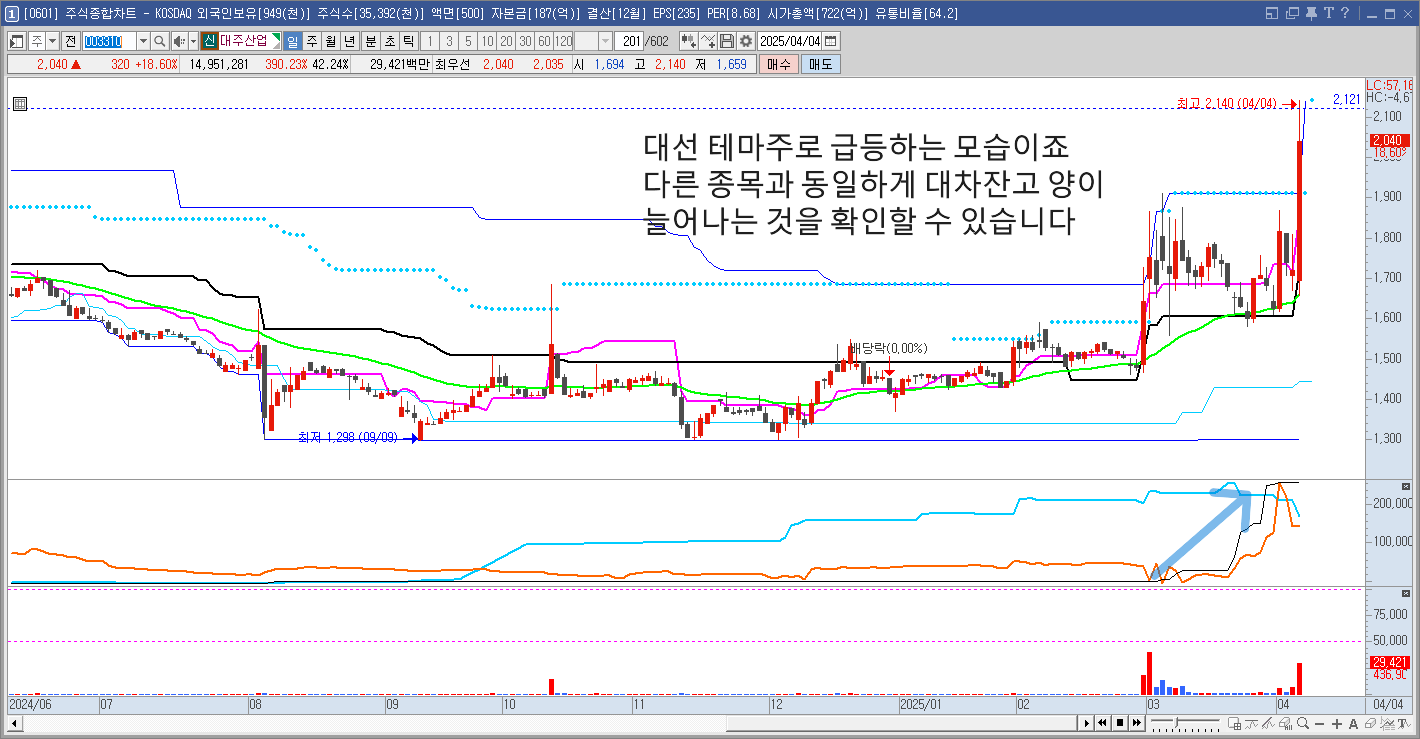Click the chart line tool icon before save
This screenshot has width=1420, height=739.
[x=708, y=41]
